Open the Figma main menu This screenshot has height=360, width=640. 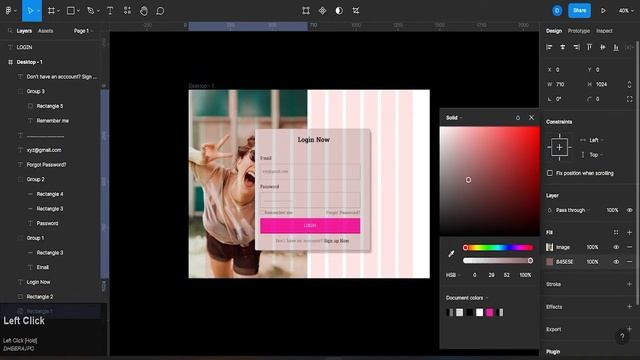[x=9, y=11]
